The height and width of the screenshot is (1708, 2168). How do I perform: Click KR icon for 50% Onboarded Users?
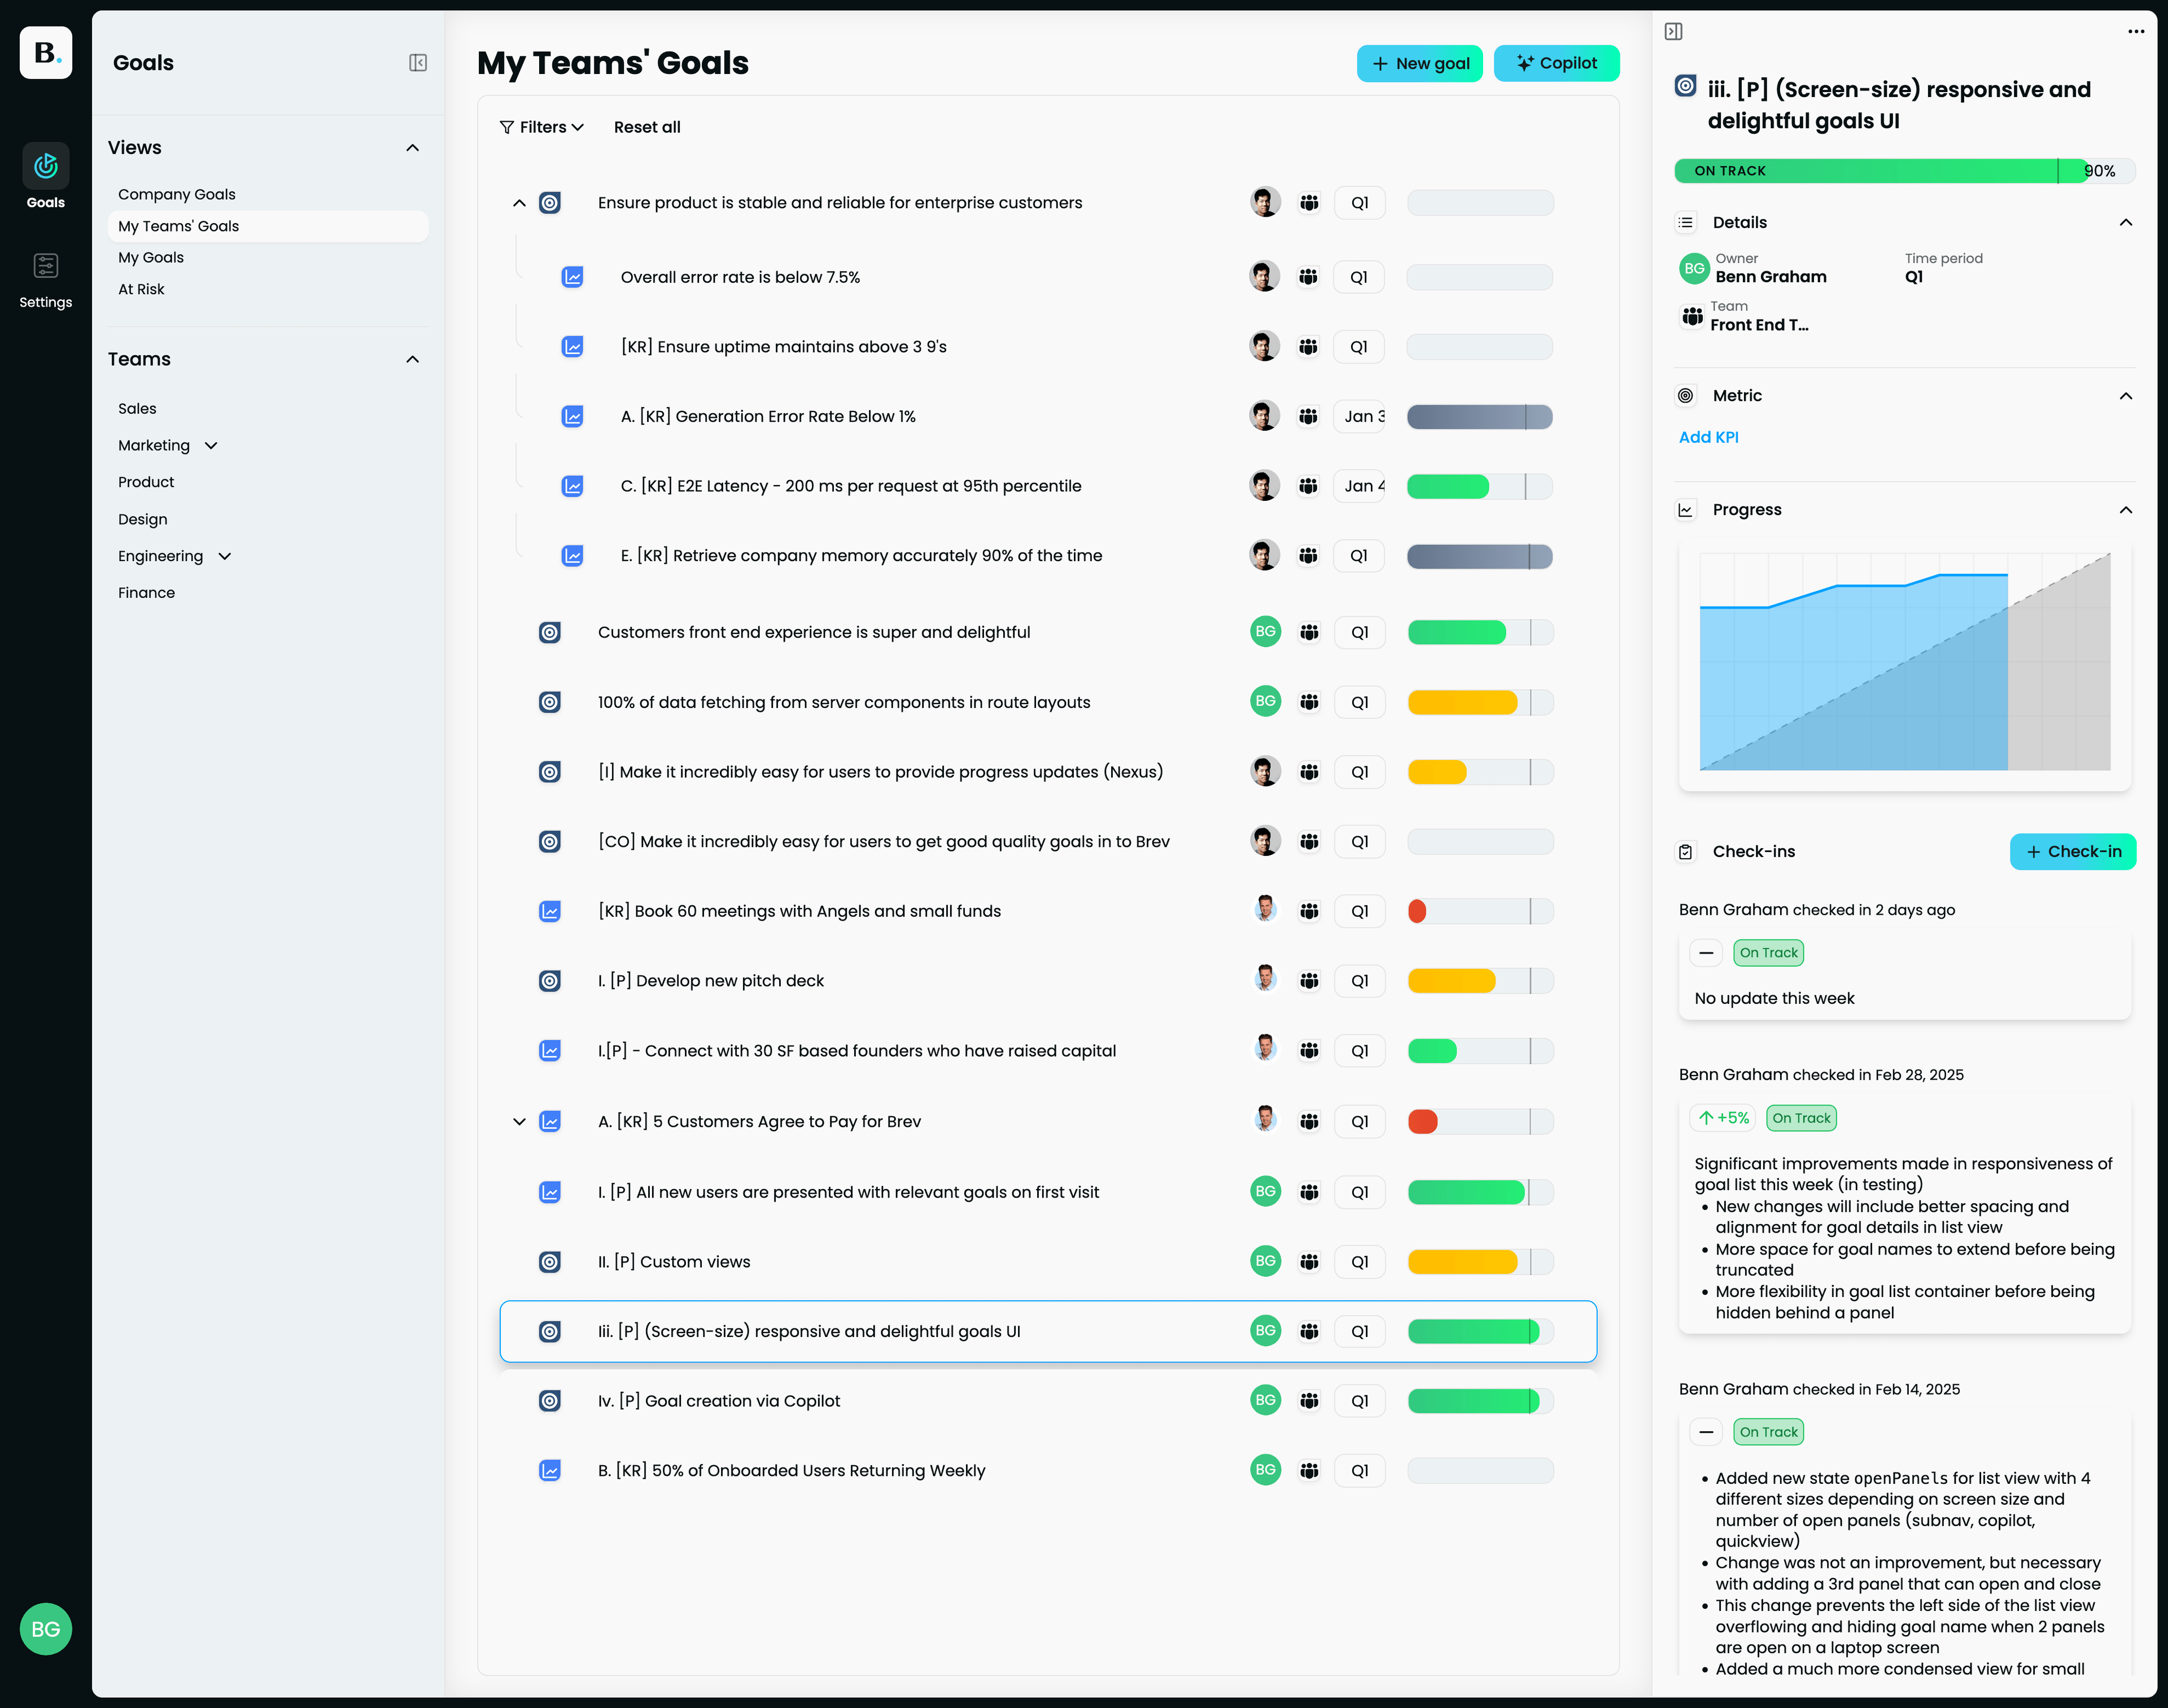coord(550,1471)
